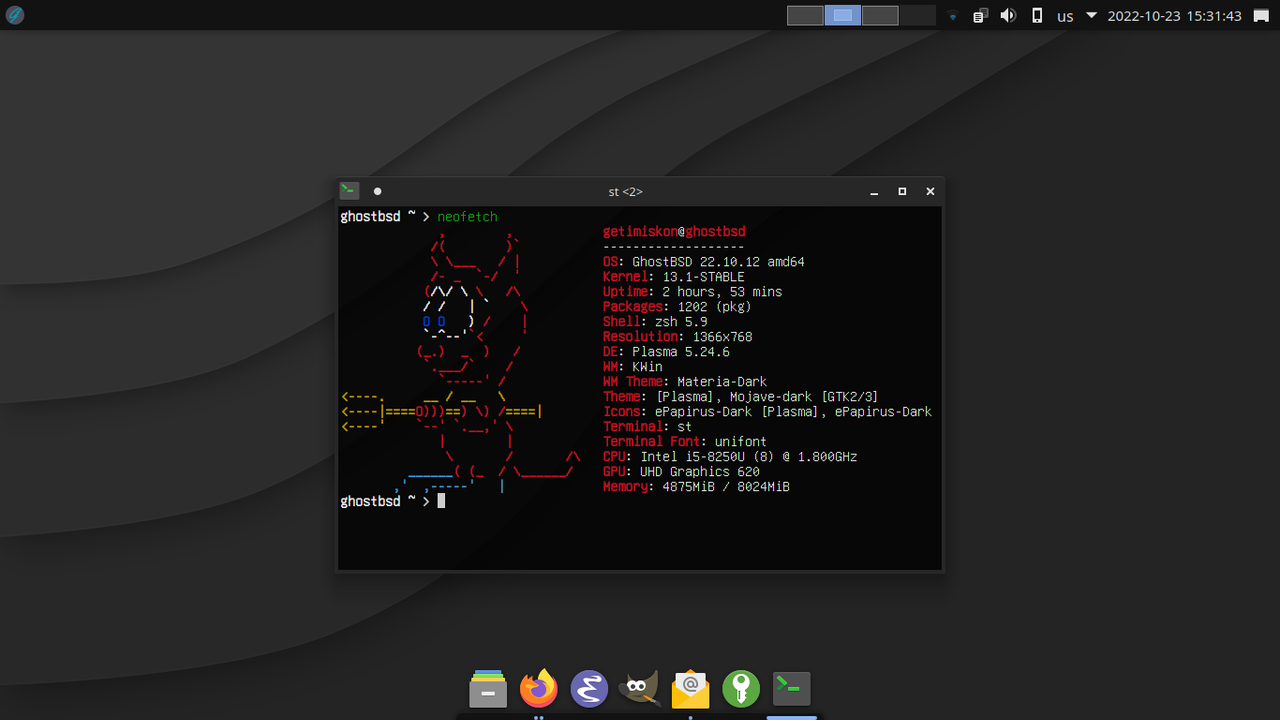Switch to the first virtual desktop in pager
The width and height of the screenshot is (1280, 720).
(805, 15)
